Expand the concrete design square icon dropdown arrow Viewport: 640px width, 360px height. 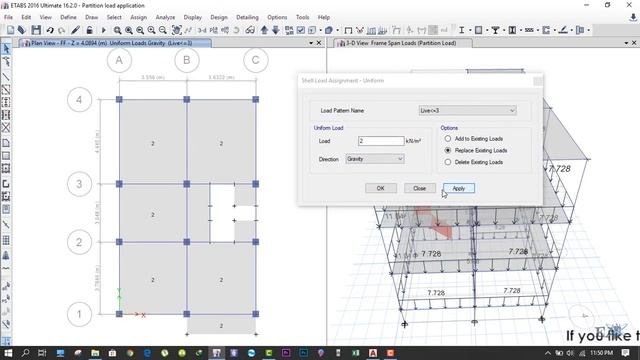tap(487, 30)
